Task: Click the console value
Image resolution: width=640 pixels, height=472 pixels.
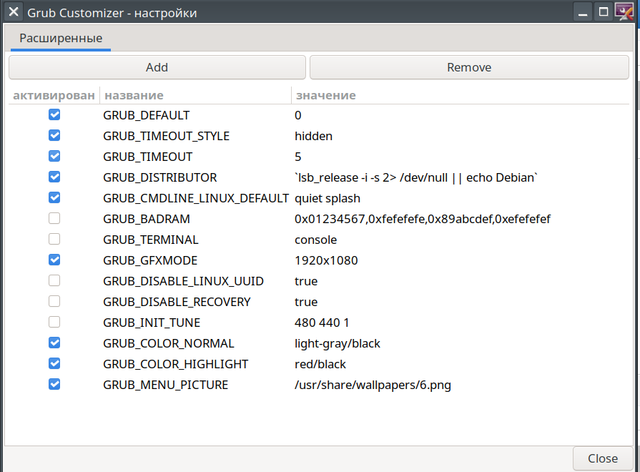Action: click(x=316, y=240)
